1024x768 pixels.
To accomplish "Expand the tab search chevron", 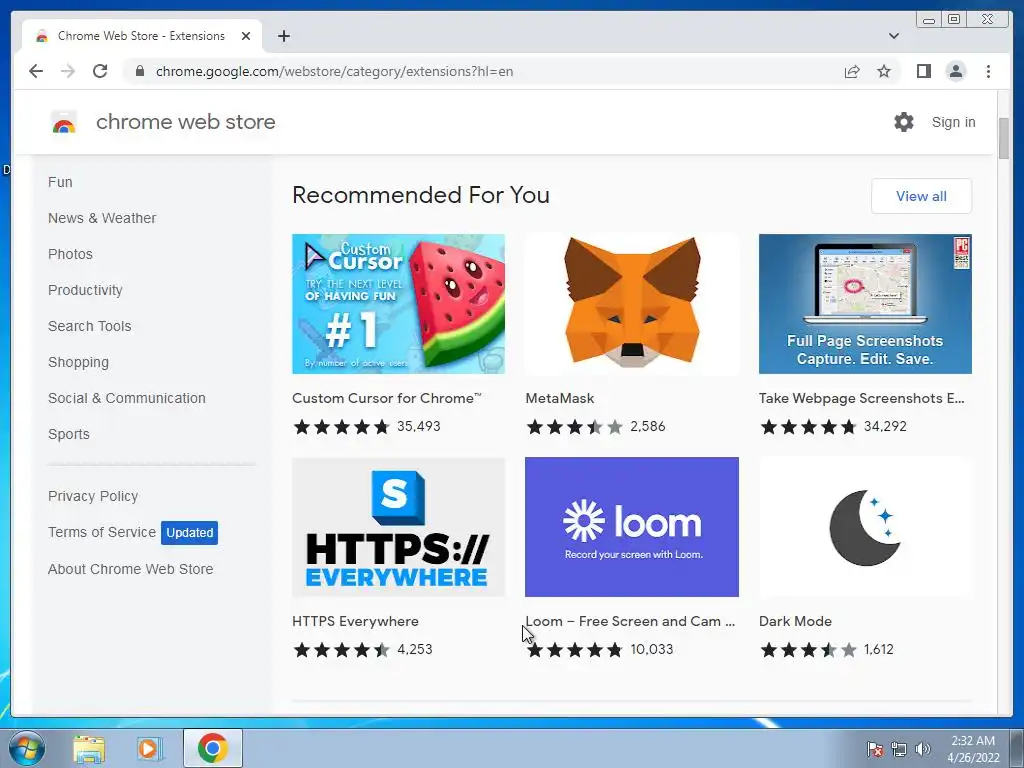I will tap(893, 36).
